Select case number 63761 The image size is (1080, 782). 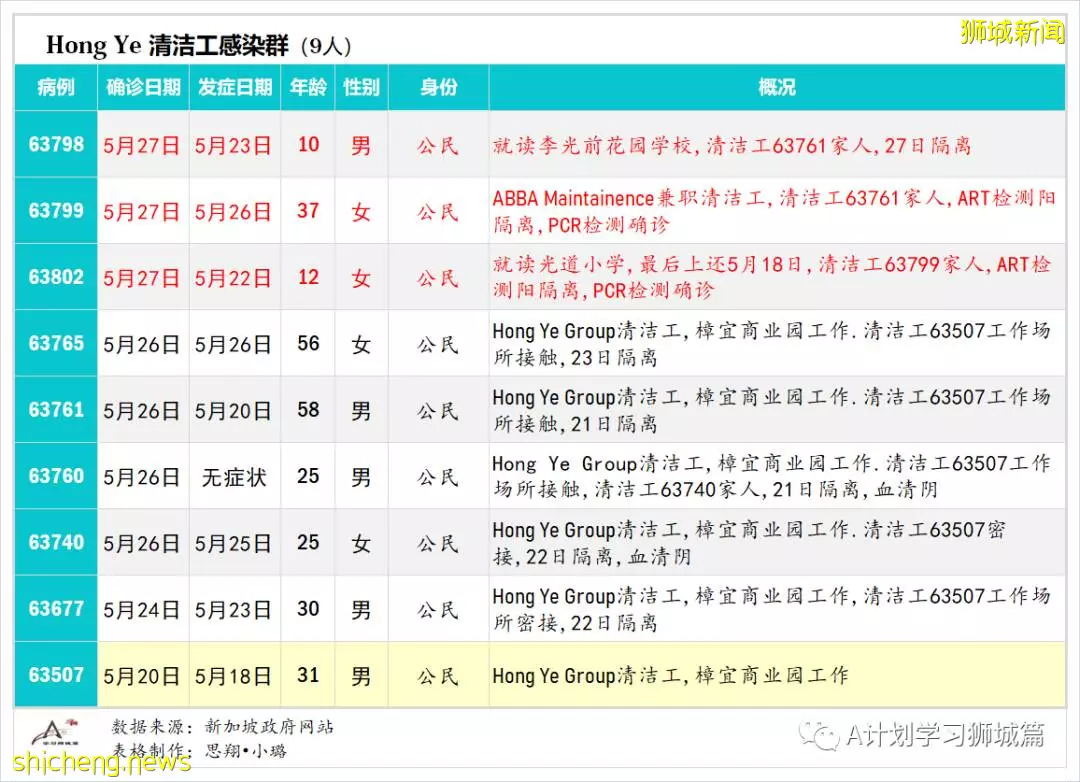tap(56, 409)
